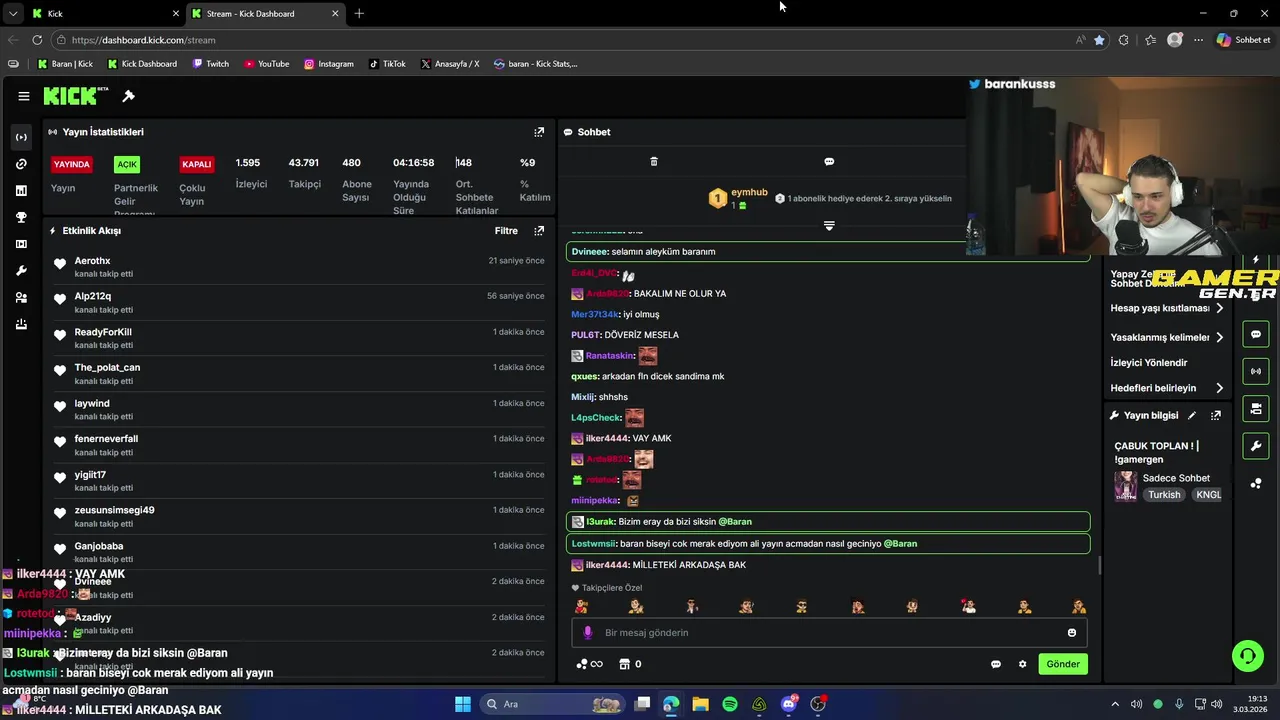Screen dimensions: 1280x720
Task: Click the taskbar Ara search box
Action: (550, 704)
